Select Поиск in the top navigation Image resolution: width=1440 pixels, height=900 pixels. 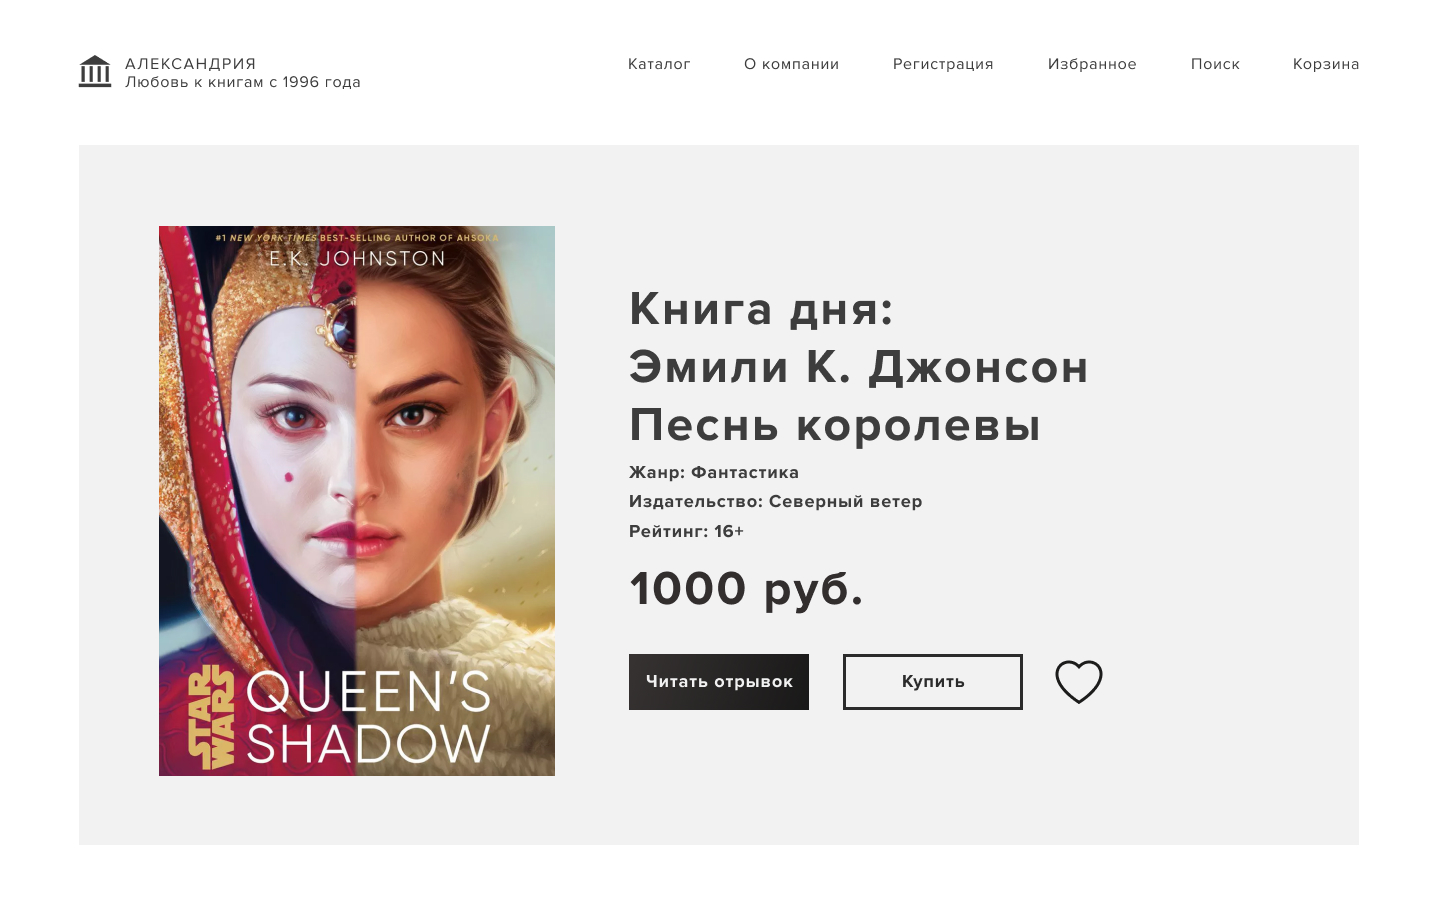click(1215, 64)
